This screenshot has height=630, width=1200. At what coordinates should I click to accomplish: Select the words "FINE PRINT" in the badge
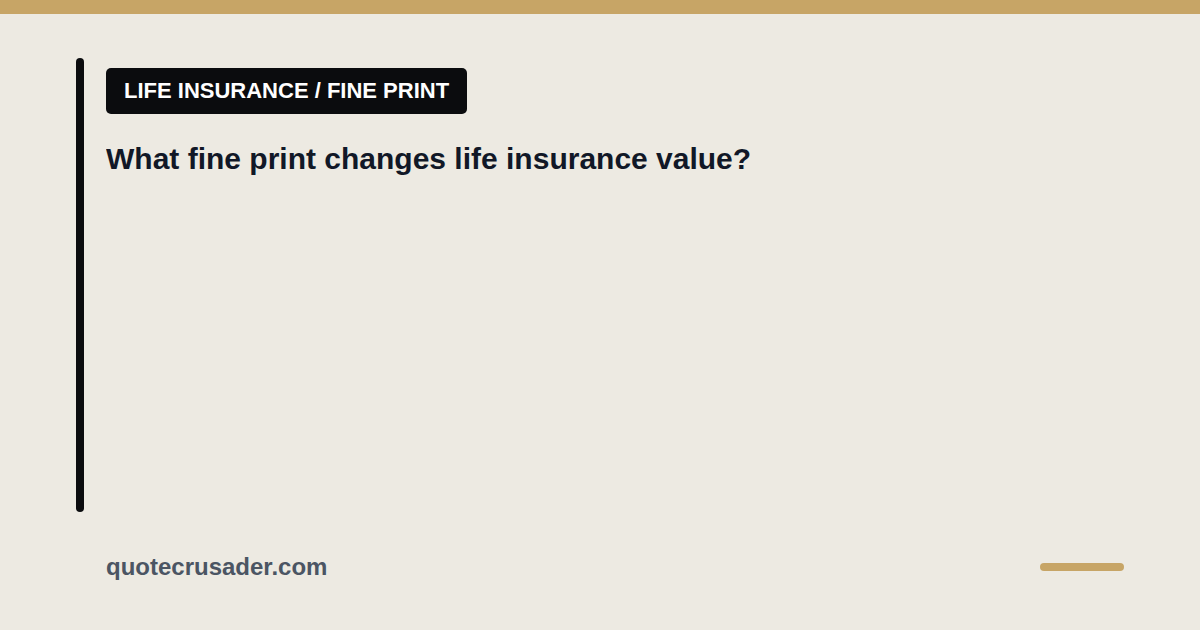pyautogui.click(x=388, y=91)
